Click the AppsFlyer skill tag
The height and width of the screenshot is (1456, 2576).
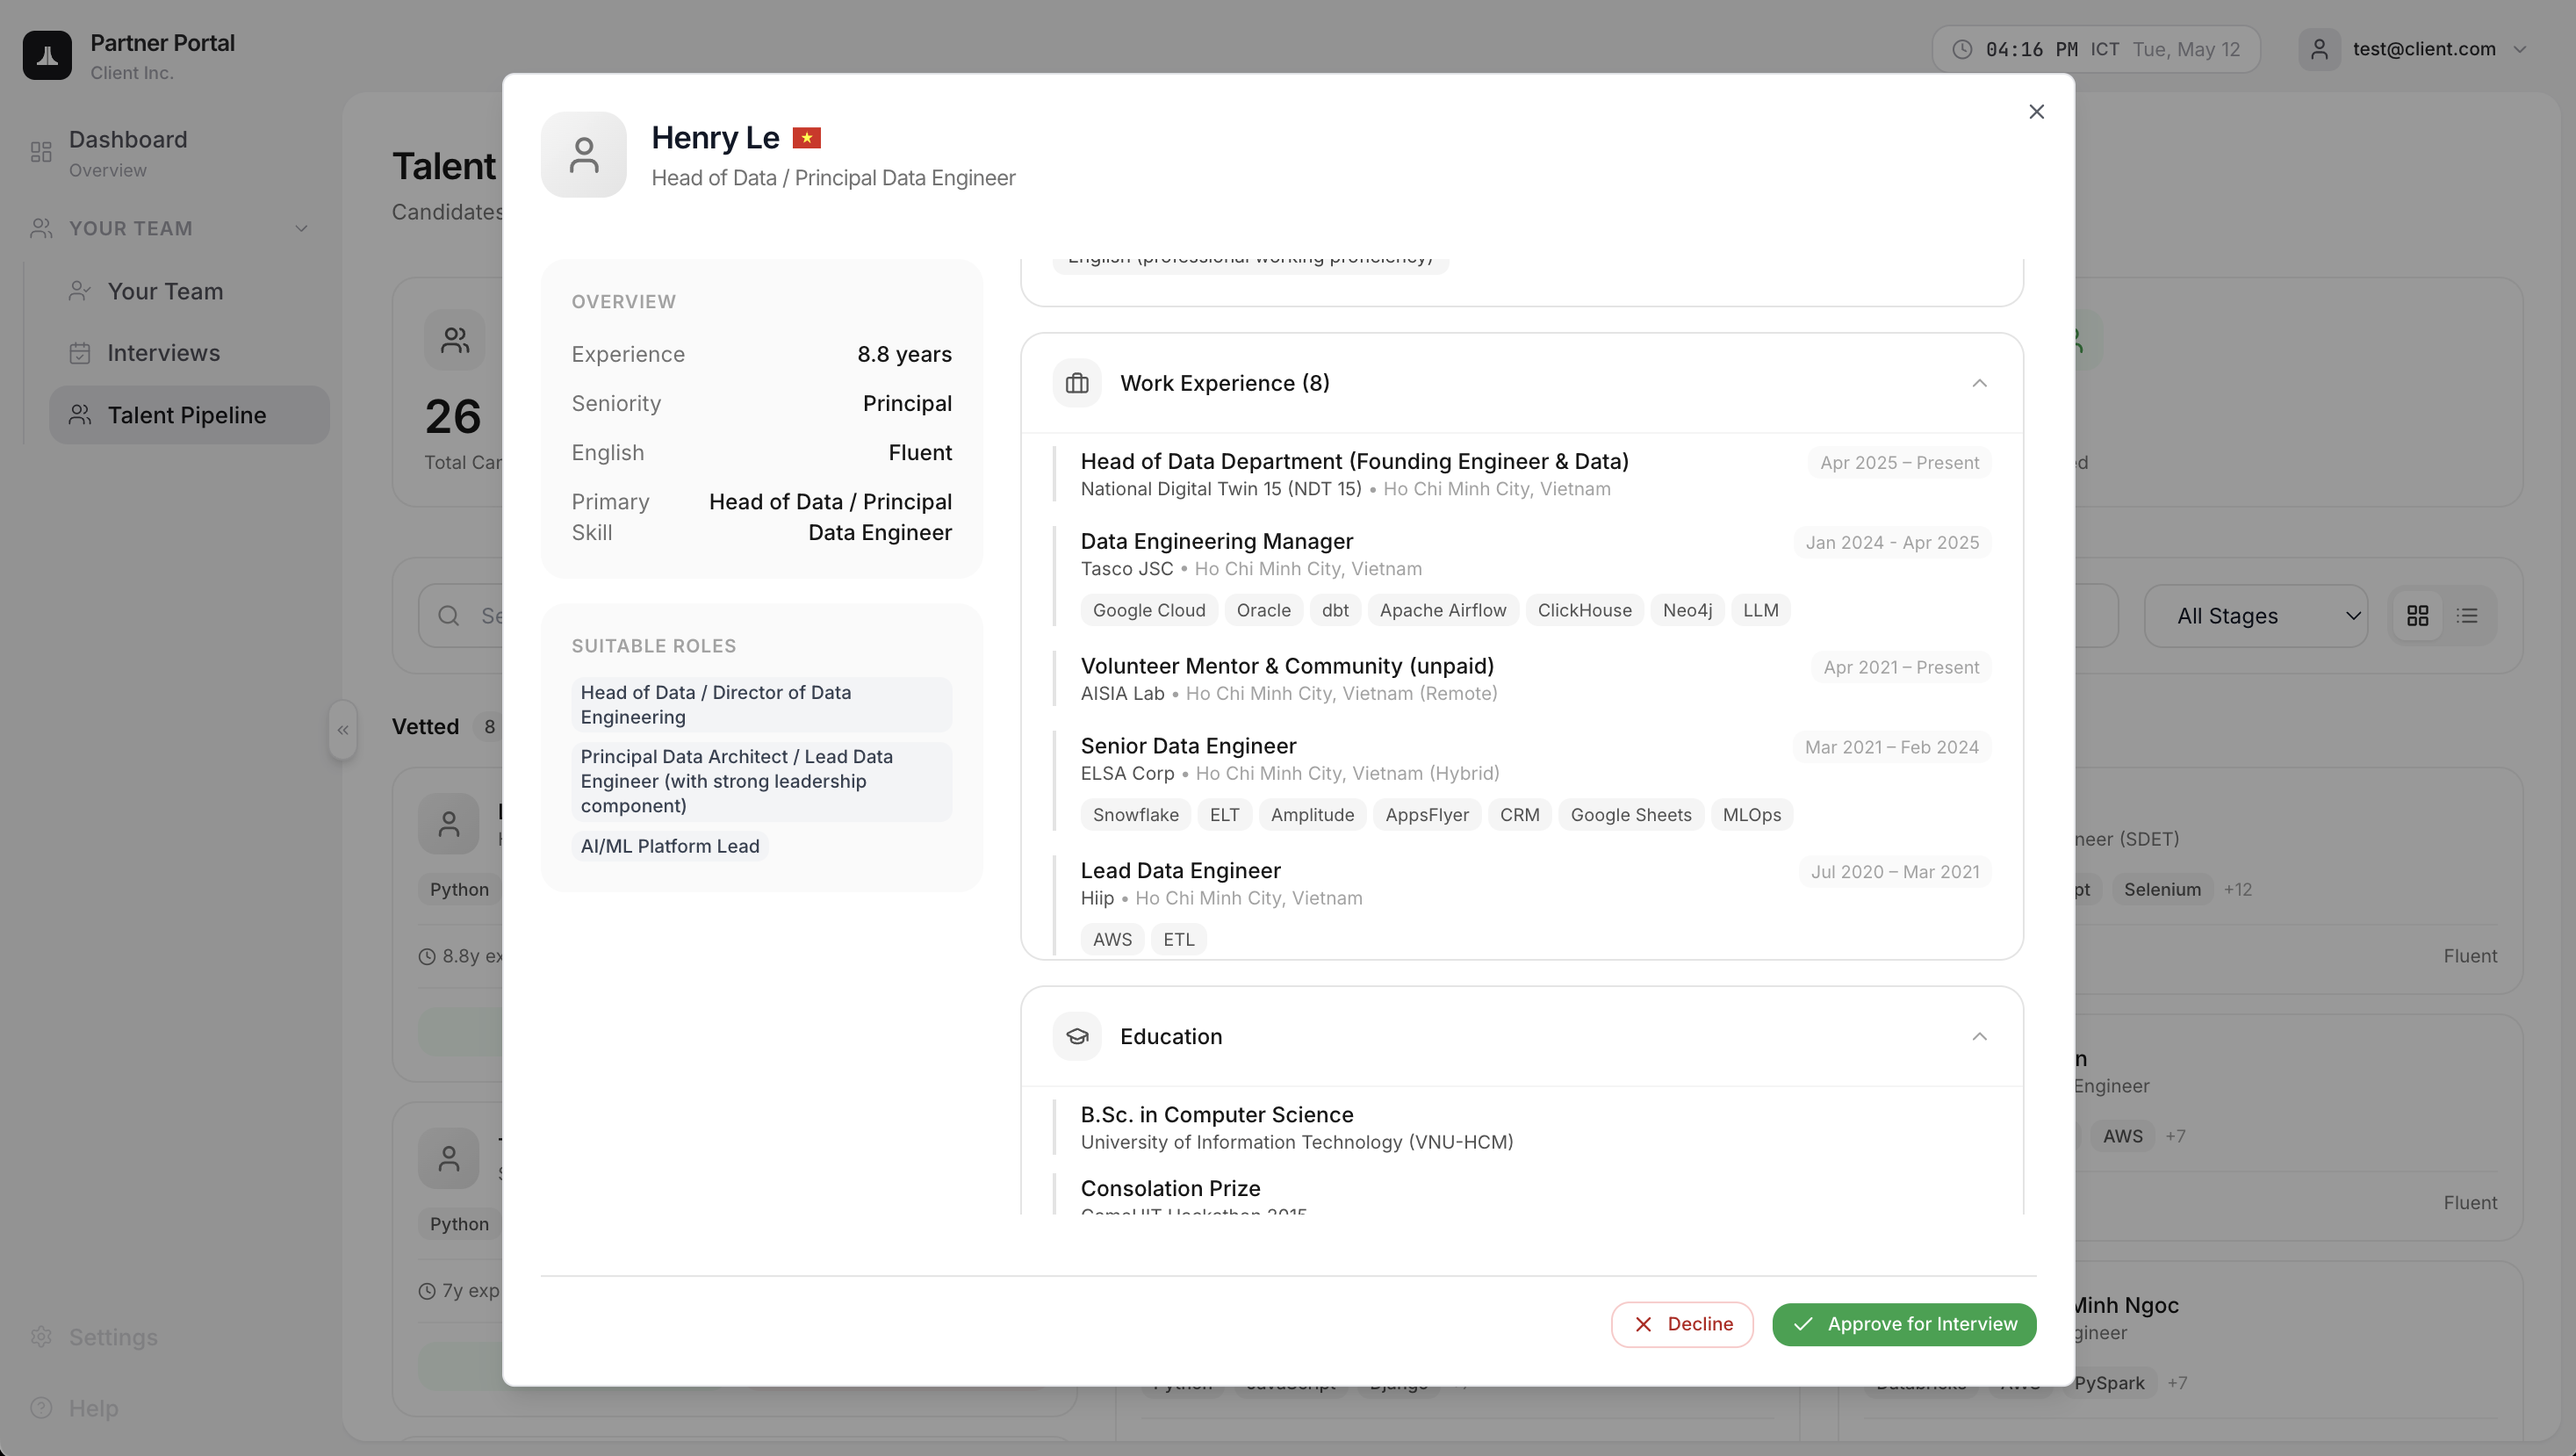pos(1426,815)
